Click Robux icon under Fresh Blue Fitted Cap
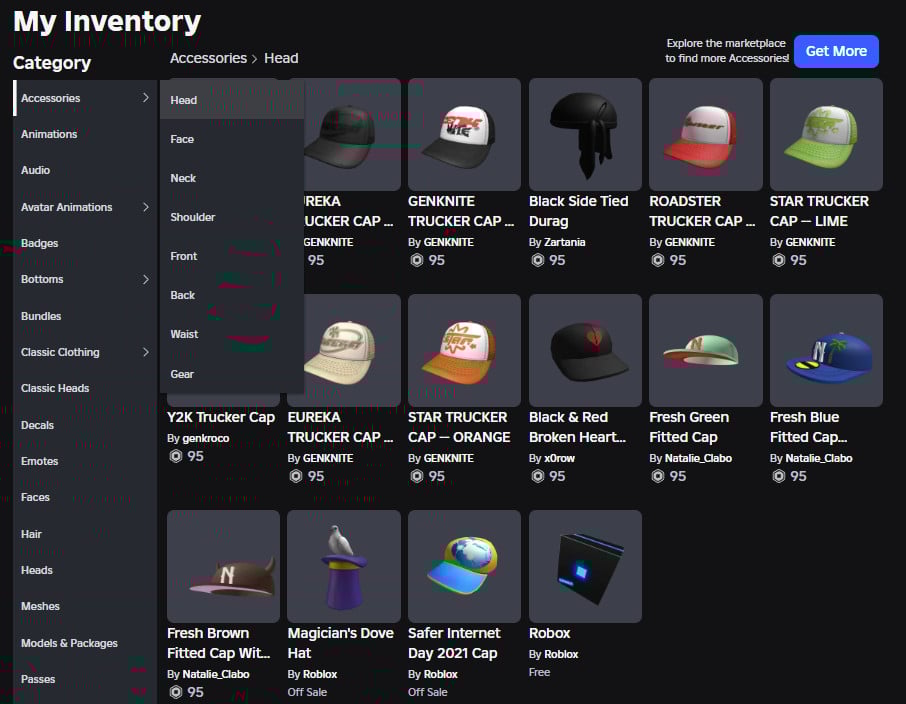This screenshot has height=704, width=906. pos(778,476)
